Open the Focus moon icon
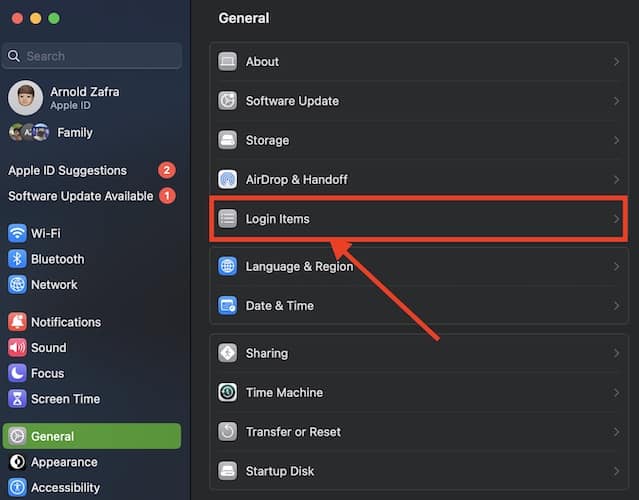 point(17,373)
